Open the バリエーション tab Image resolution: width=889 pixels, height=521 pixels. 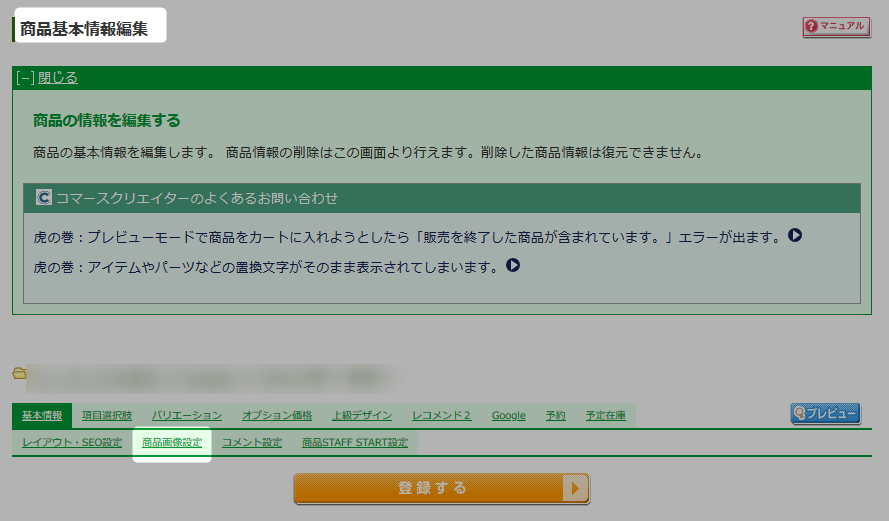tap(187, 416)
